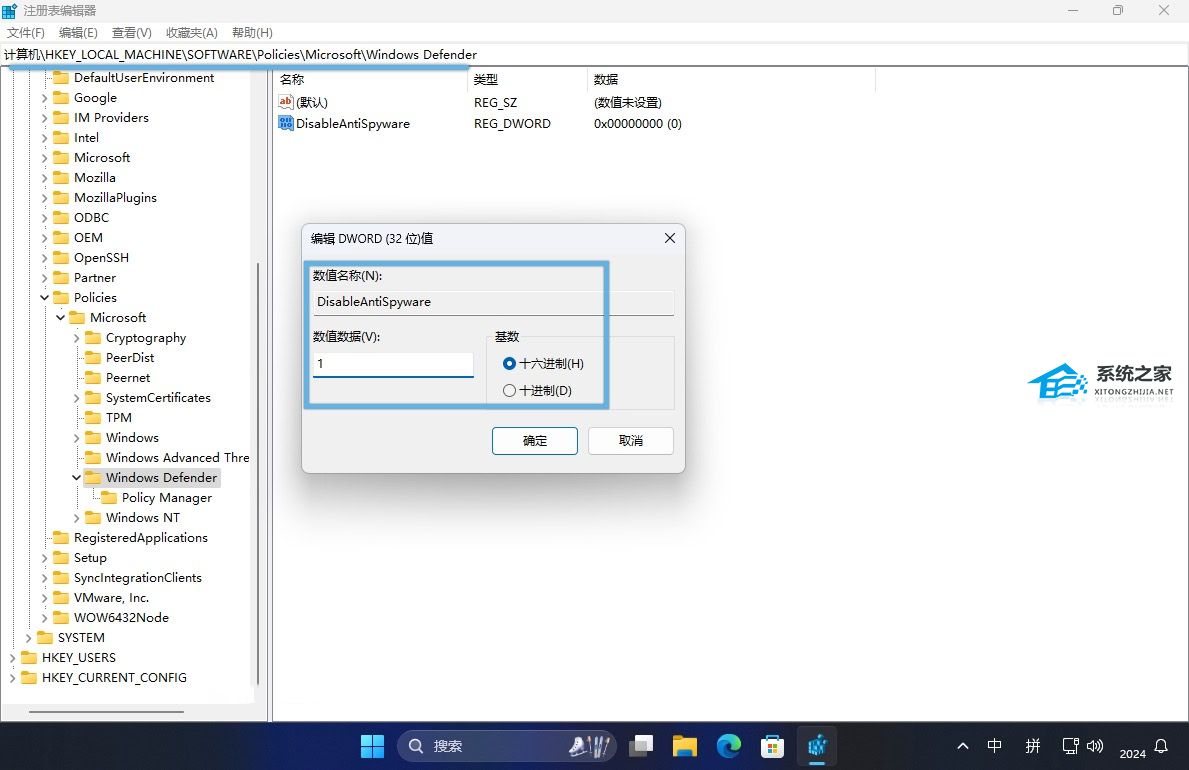Launch Microsoft Edge from the taskbar
This screenshot has width=1189, height=770.
[729, 746]
